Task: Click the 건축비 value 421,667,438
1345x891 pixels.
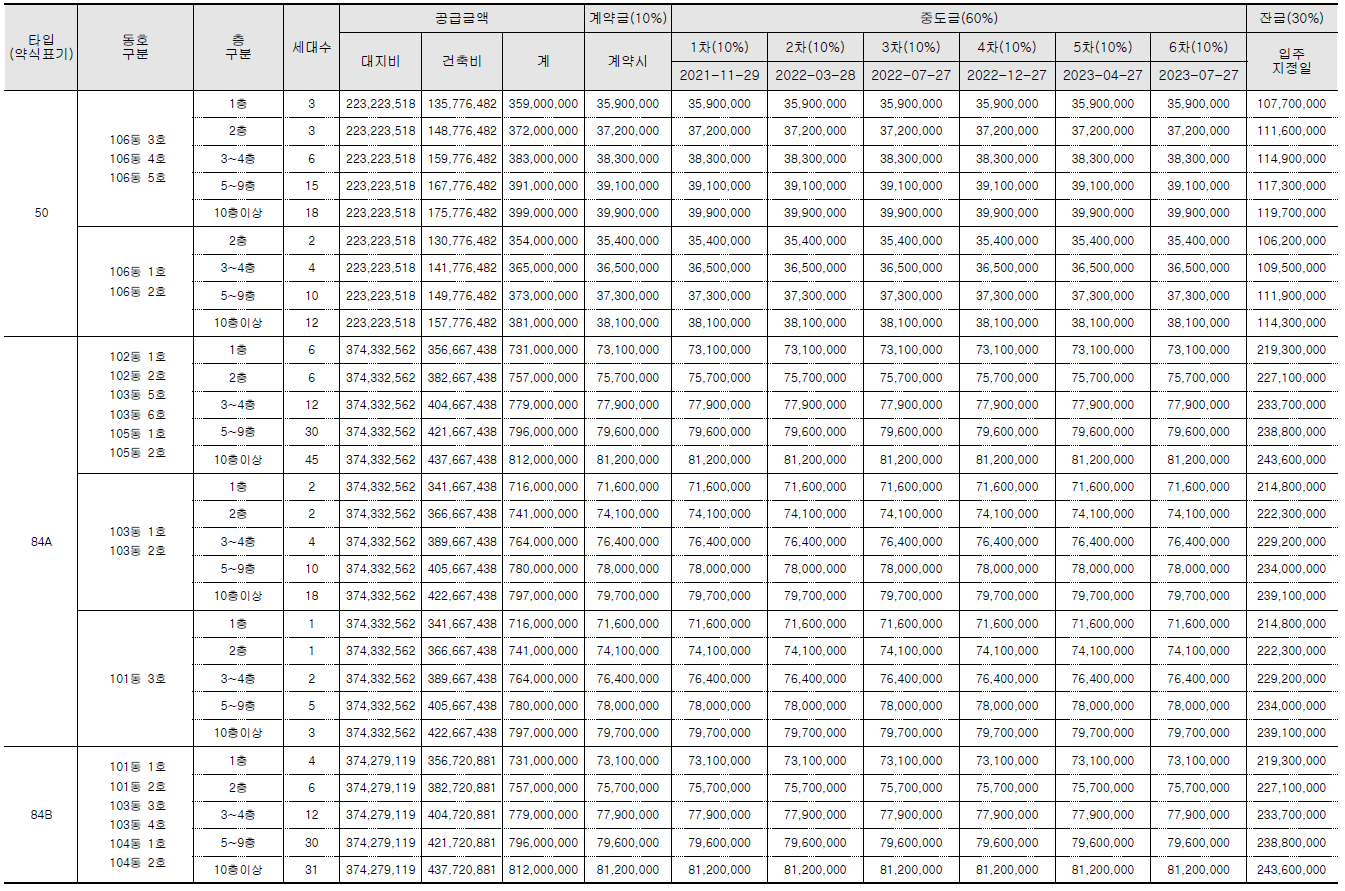Action: click(x=462, y=432)
